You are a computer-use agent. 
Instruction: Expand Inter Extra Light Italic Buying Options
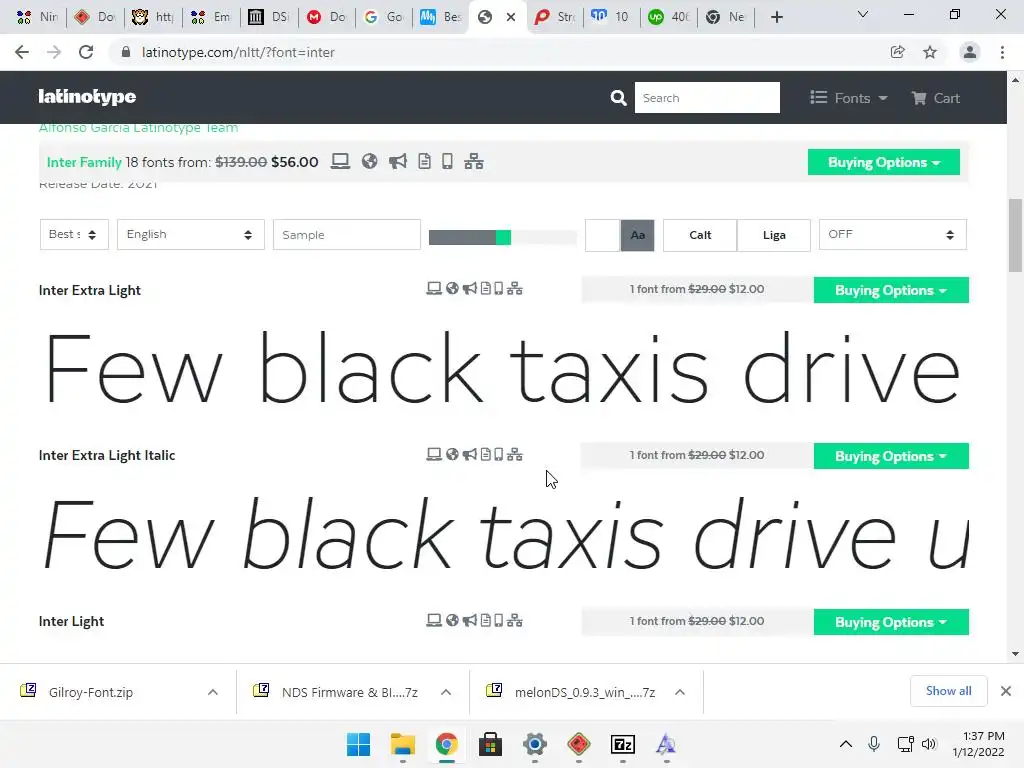pos(891,456)
